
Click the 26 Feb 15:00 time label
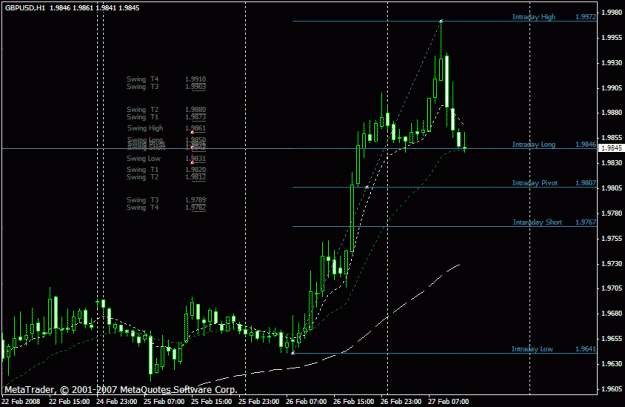click(x=354, y=401)
